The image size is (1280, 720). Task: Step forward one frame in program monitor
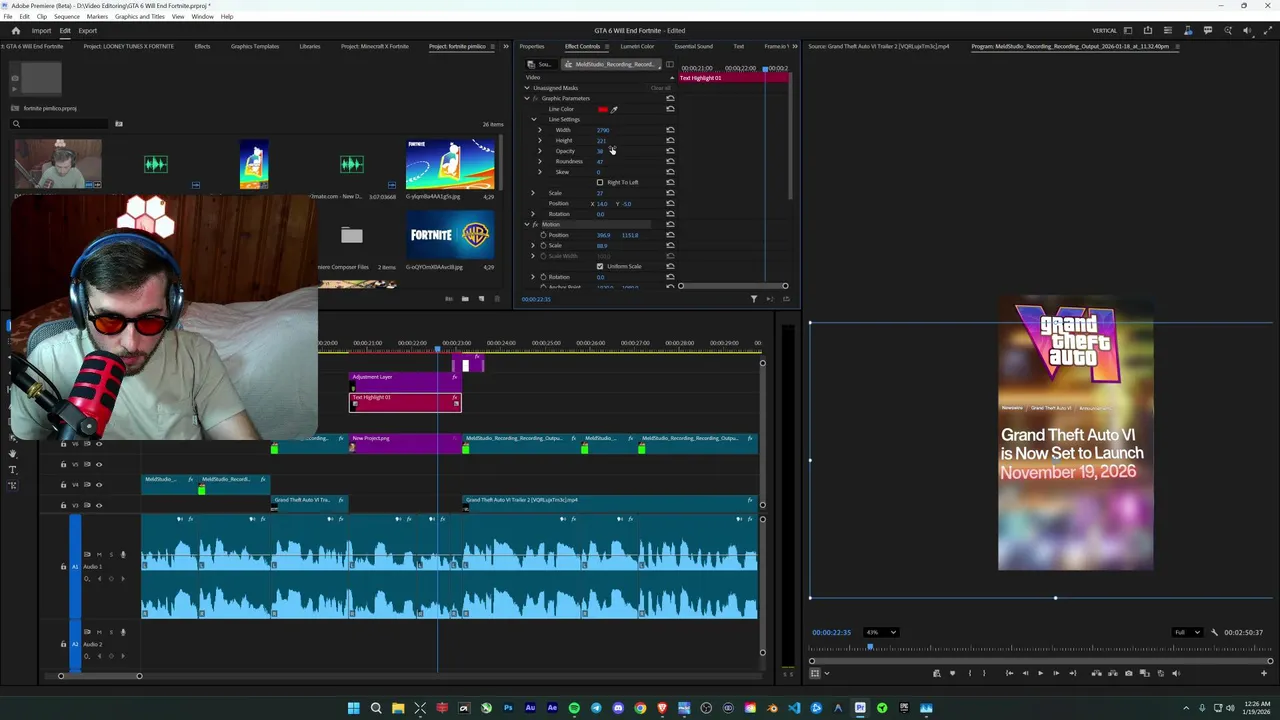[1056, 673]
